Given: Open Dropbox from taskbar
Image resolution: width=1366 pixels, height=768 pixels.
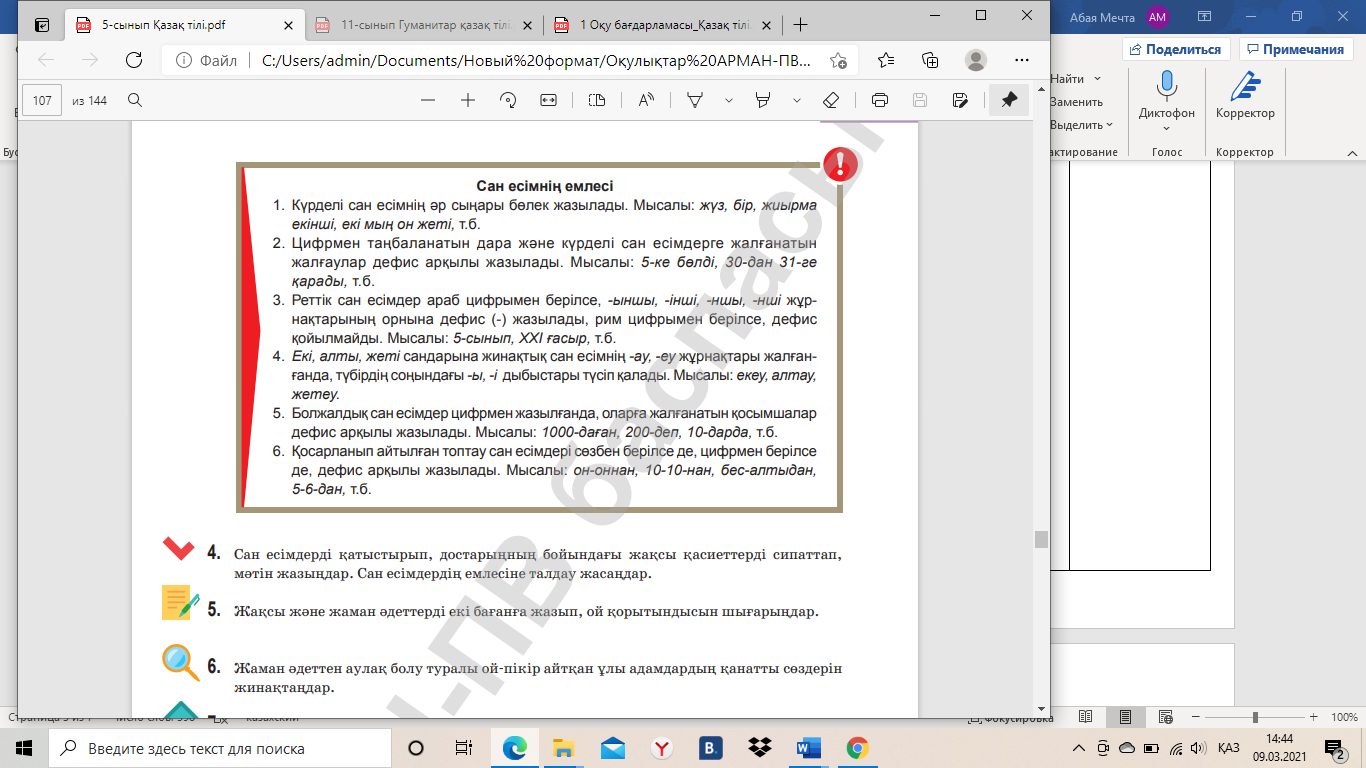Looking at the screenshot, I should coord(759,748).
